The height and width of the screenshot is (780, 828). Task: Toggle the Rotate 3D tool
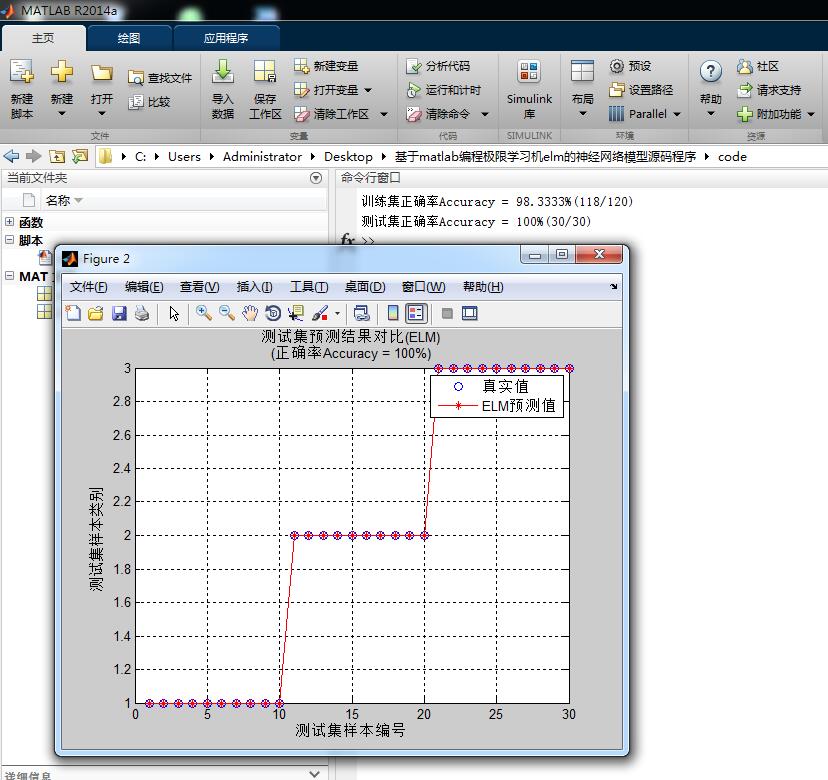click(273, 313)
